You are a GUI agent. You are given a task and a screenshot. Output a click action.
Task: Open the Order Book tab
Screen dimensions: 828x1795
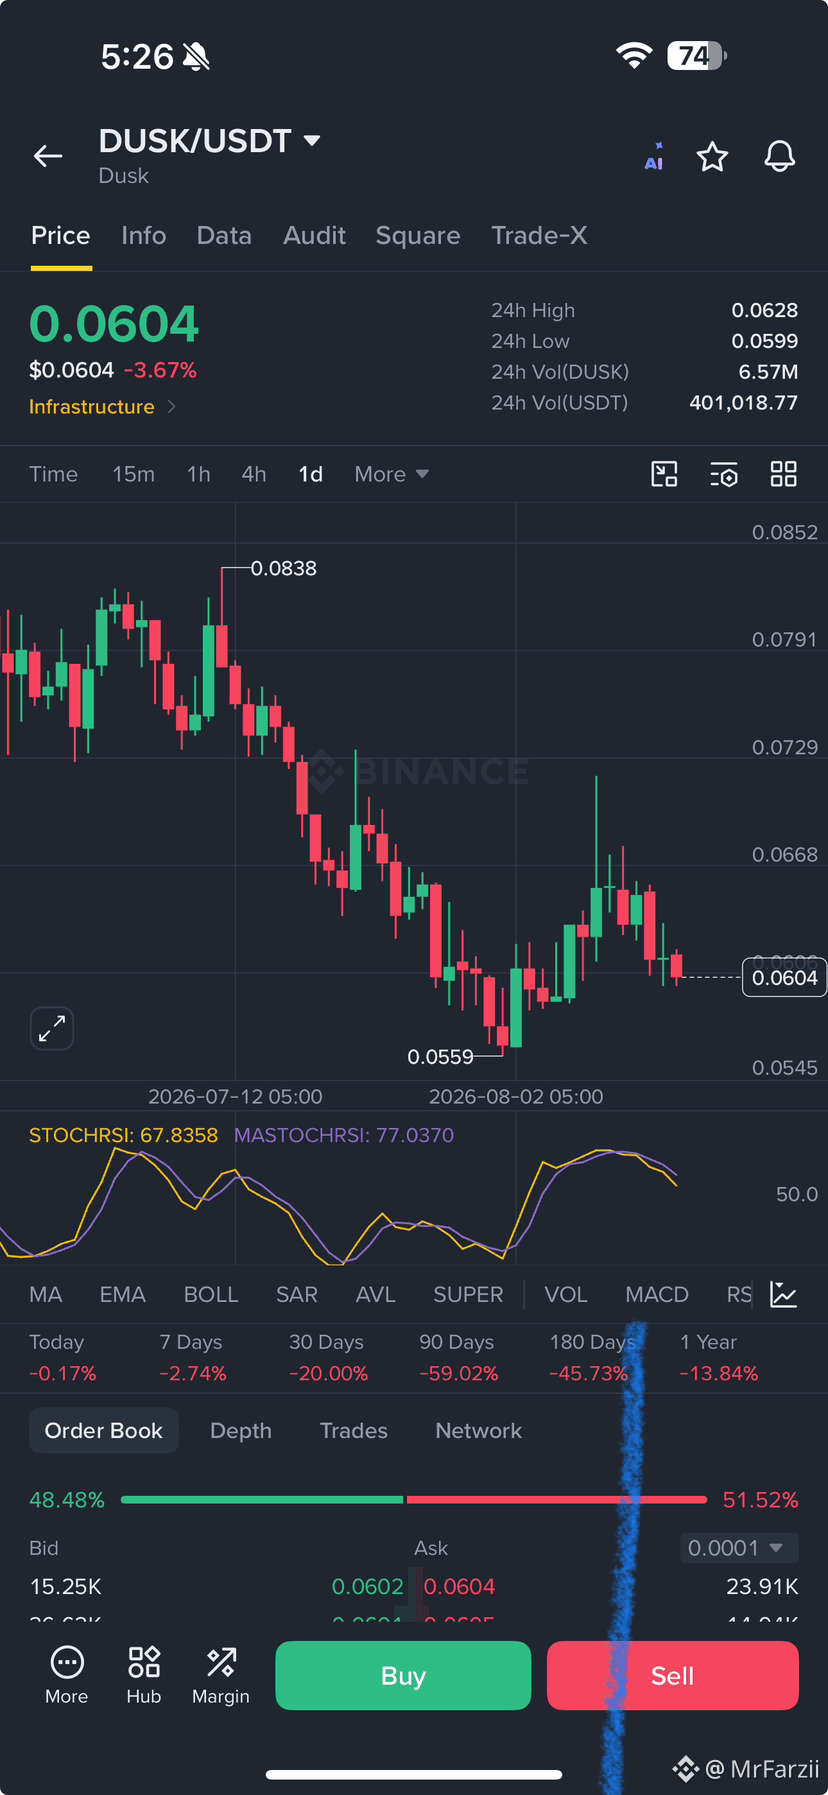pyautogui.click(x=104, y=1431)
